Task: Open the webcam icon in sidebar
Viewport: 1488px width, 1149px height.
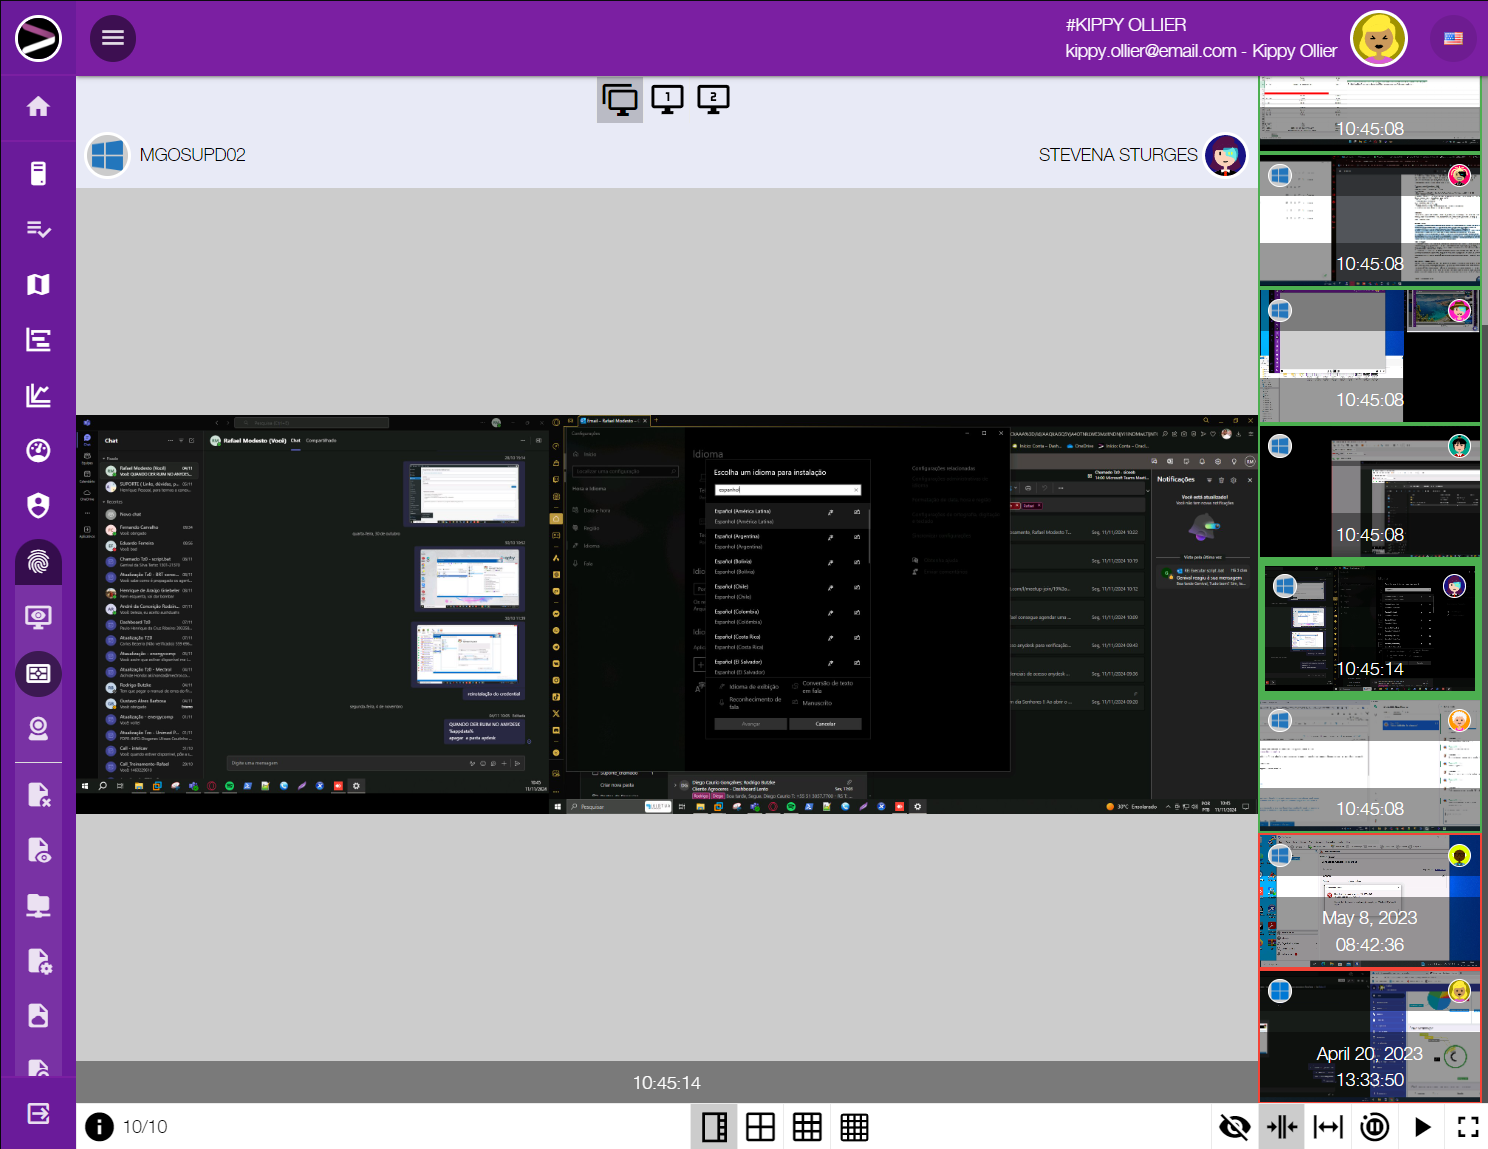Action: [x=38, y=728]
